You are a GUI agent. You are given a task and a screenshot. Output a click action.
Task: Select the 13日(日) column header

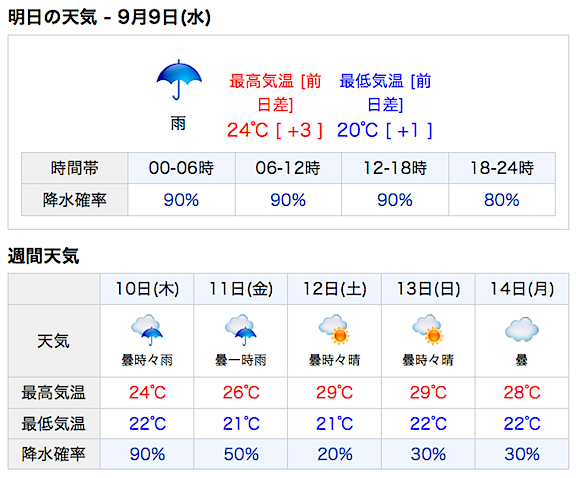point(428,289)
